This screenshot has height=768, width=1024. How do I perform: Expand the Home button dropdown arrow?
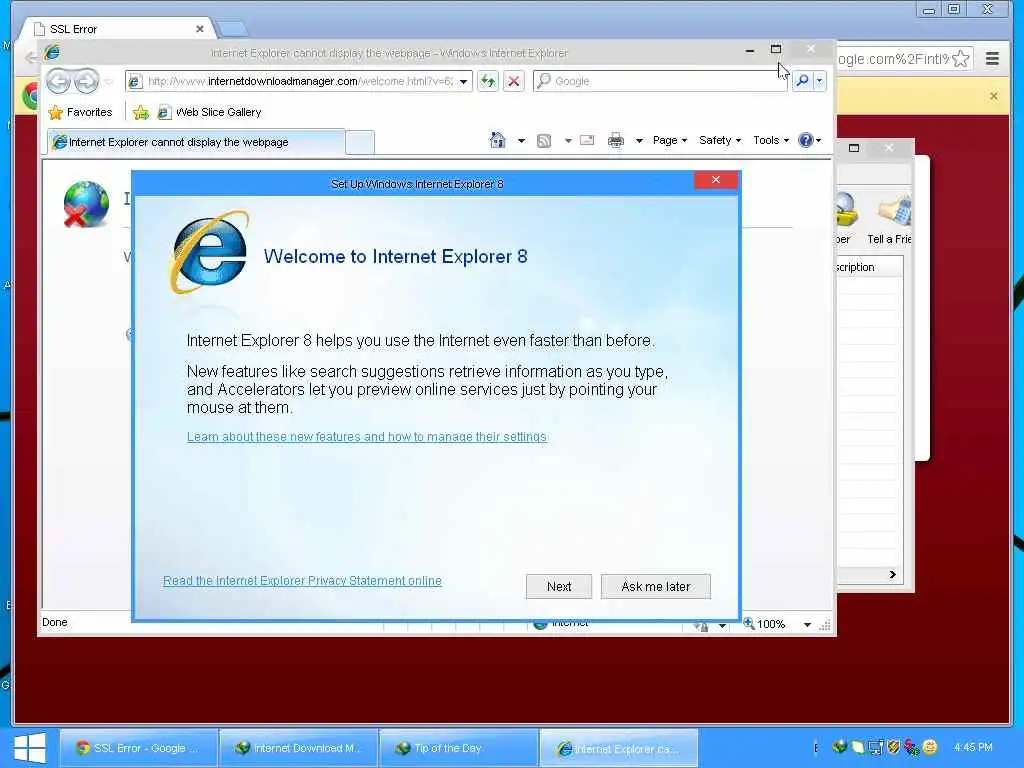pos(521,140)
